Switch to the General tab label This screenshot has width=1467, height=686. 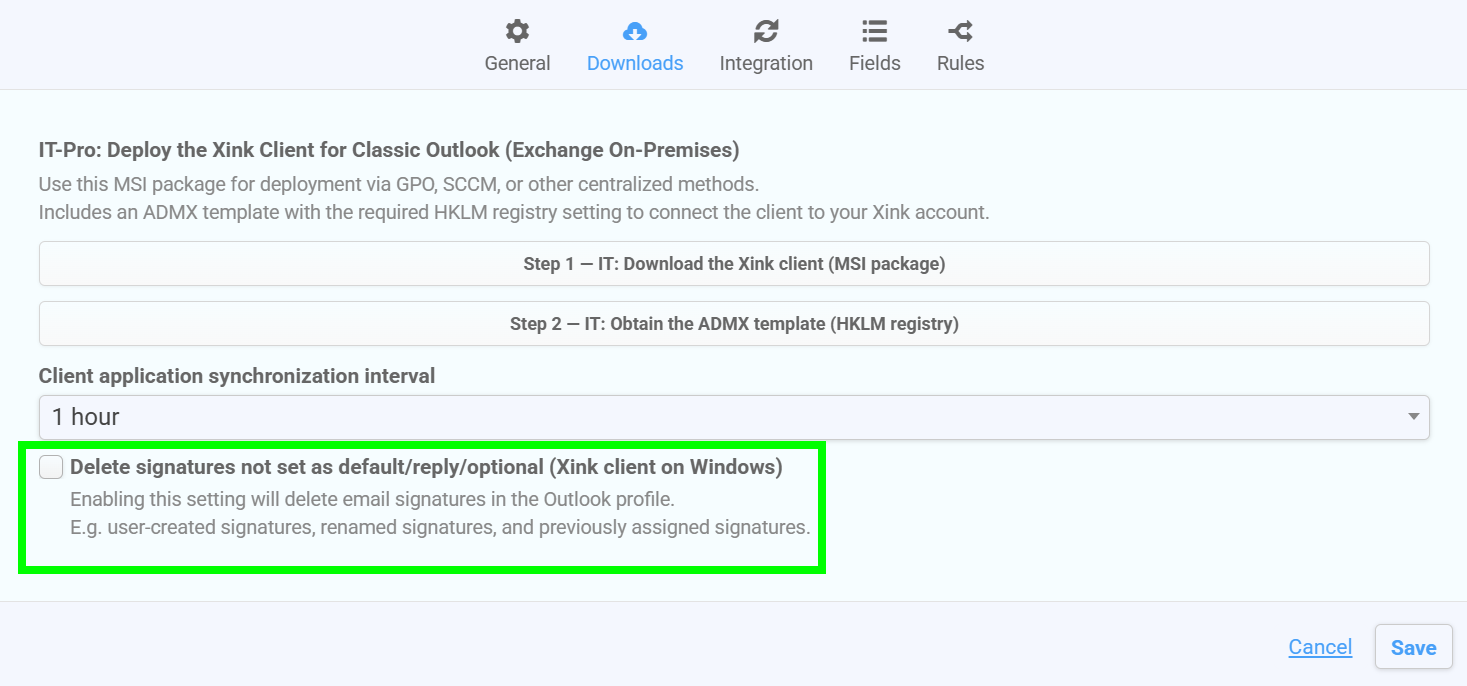[518, 63]
